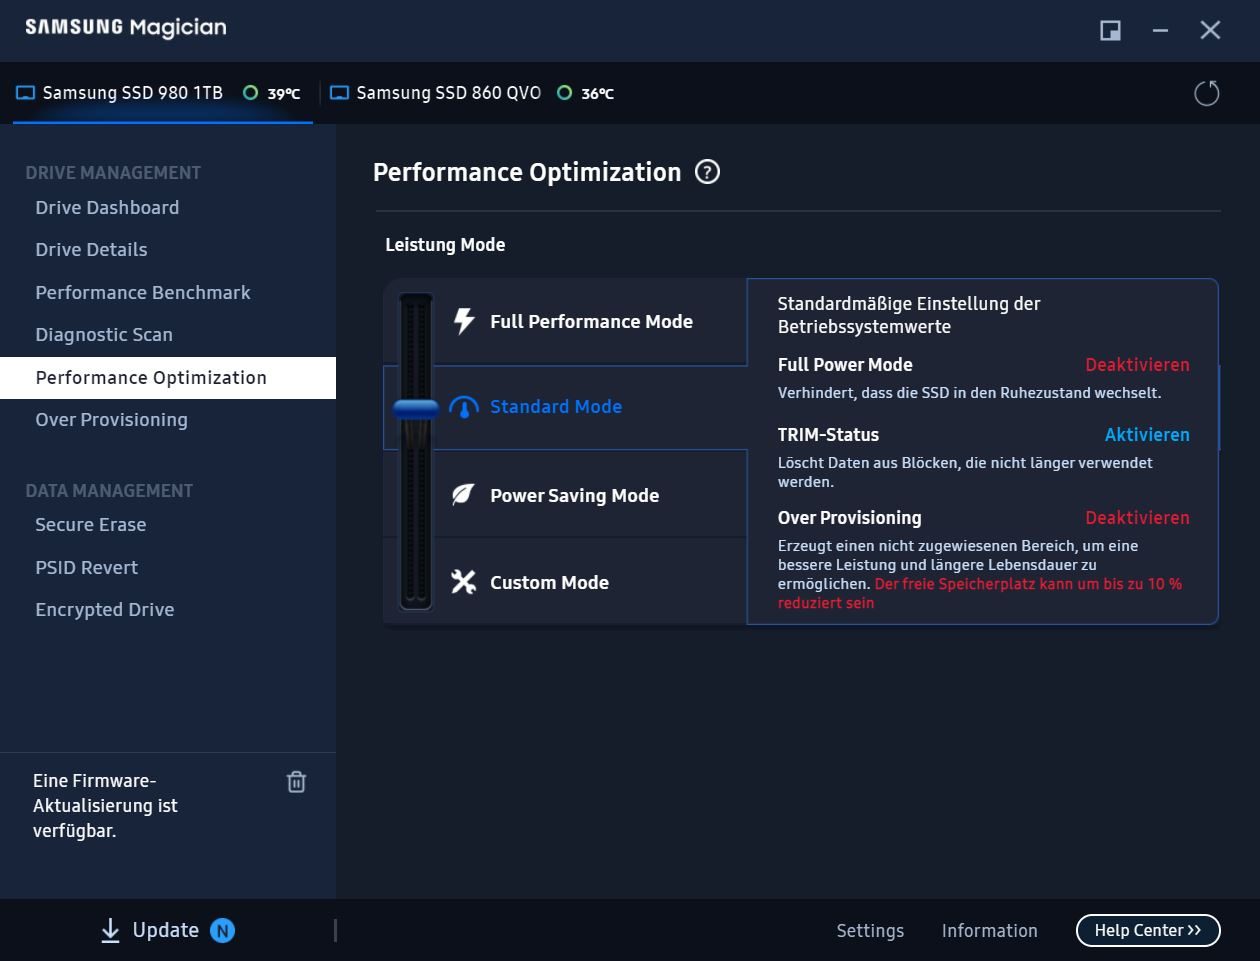Select the Samsung SSD 980 1TB tab

(x=132, y=93)
